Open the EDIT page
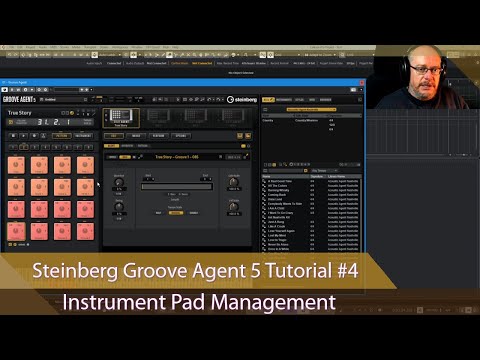Screen dimensions: 480x360 [114, 136]
